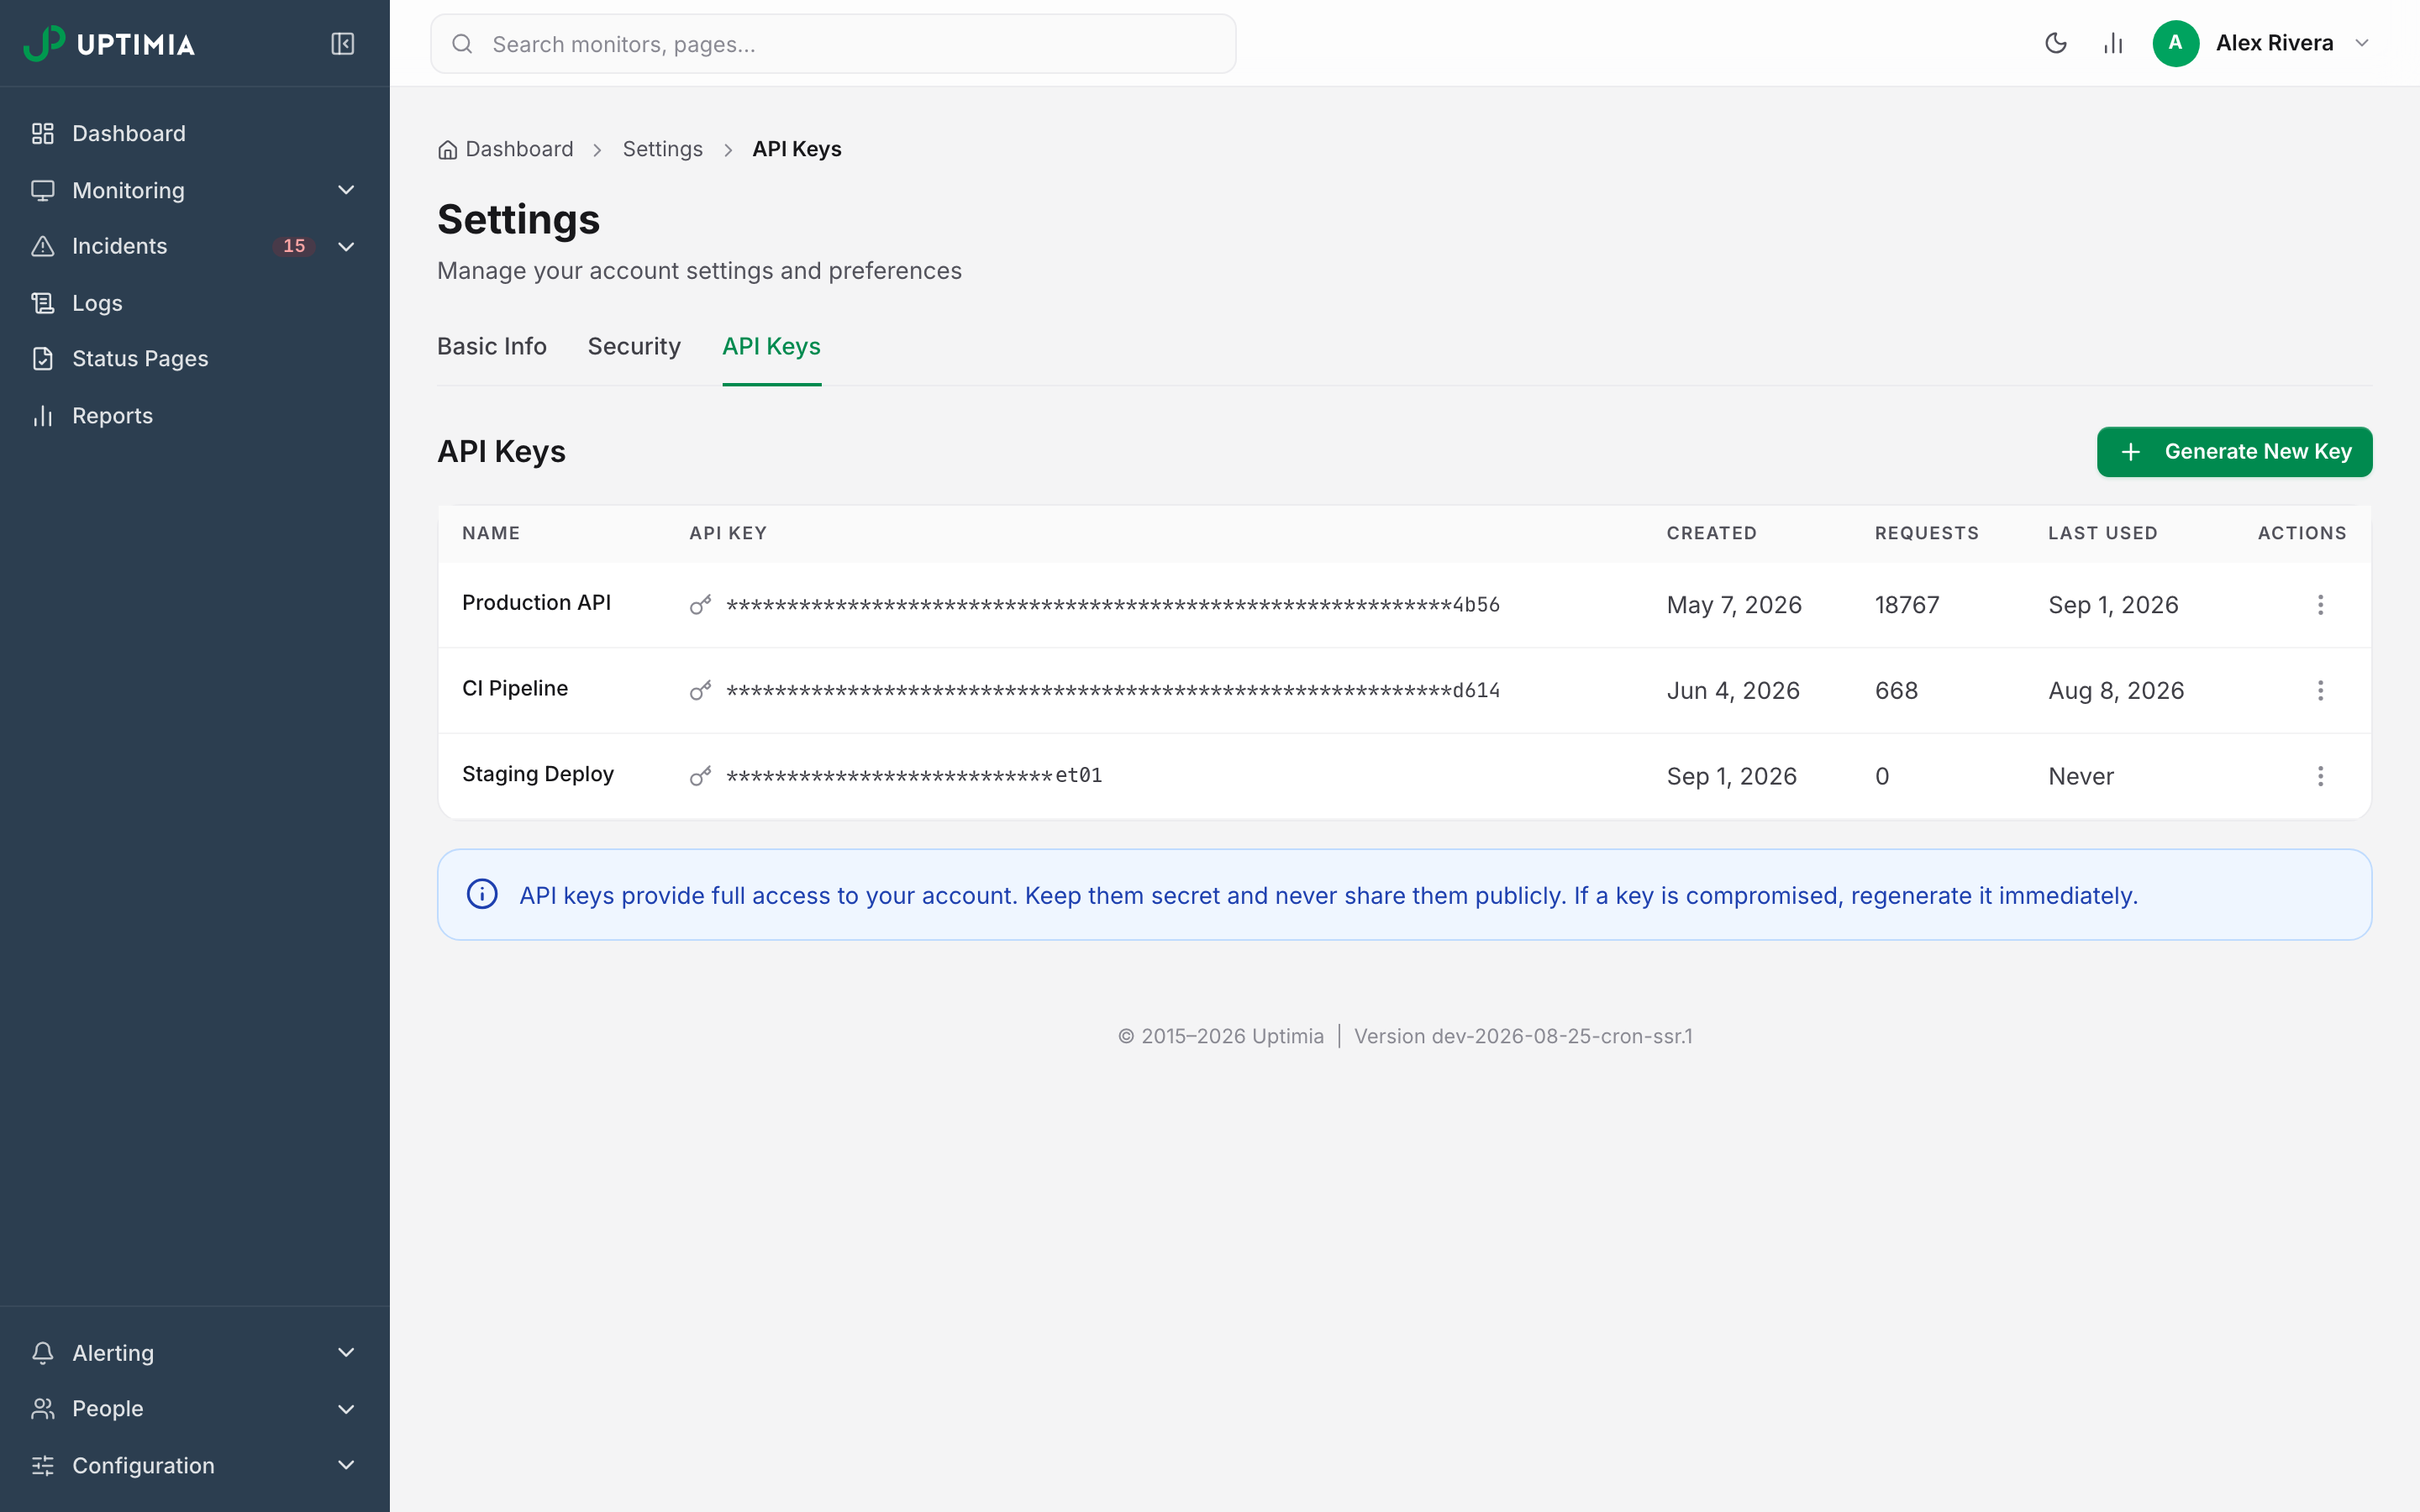Click the Configuration sidebar item
The height and width of the screenshot is (1512, 2420).
point(195,1466)
